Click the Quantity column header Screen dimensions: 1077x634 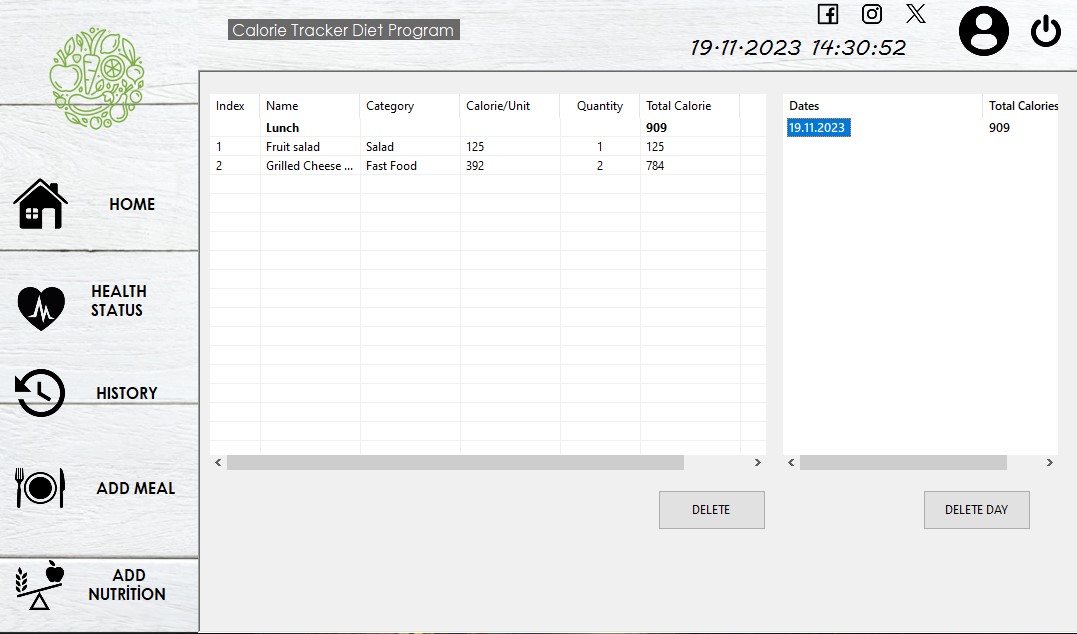600,106
